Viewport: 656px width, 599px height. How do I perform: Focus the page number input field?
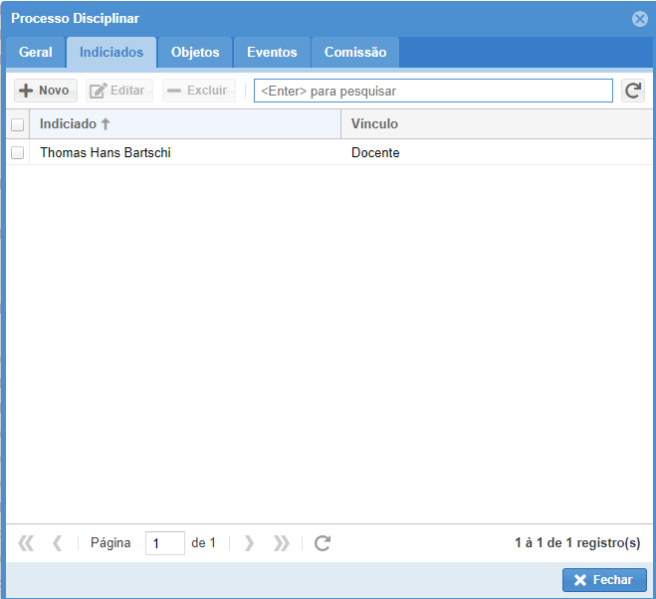[164, 543]
